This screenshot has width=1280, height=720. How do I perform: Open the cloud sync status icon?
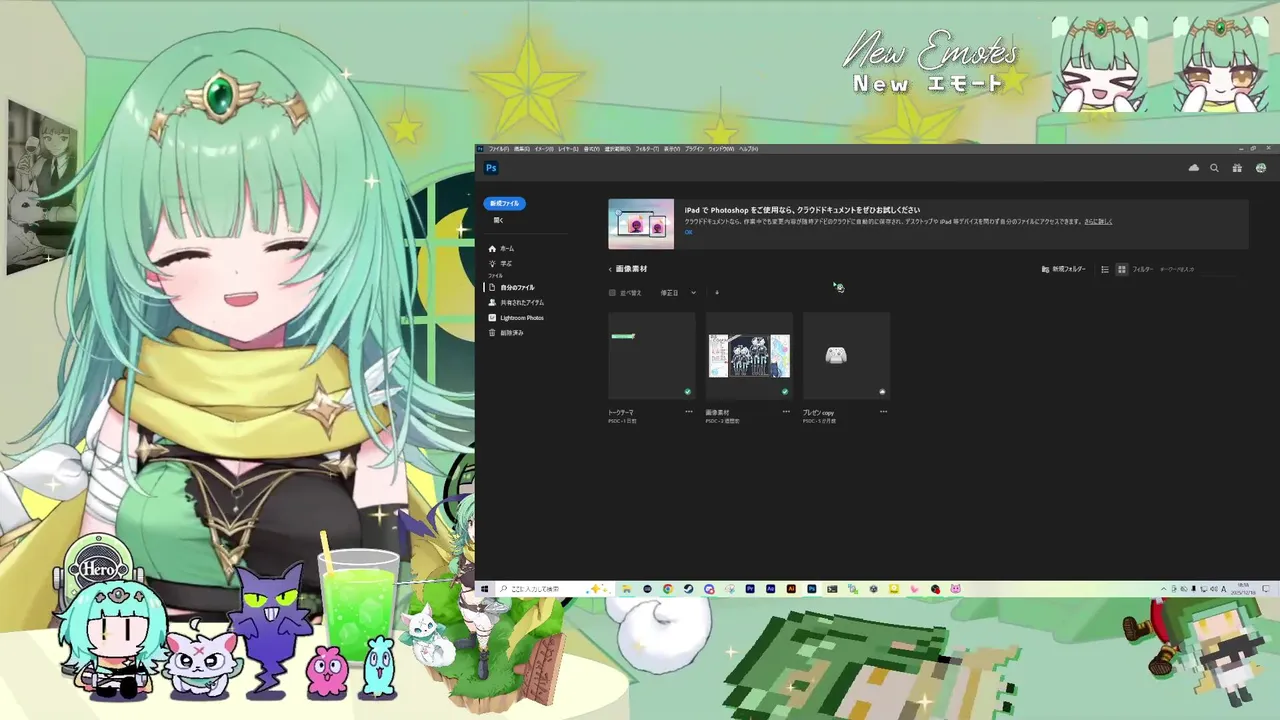(x=1193, y=168)
